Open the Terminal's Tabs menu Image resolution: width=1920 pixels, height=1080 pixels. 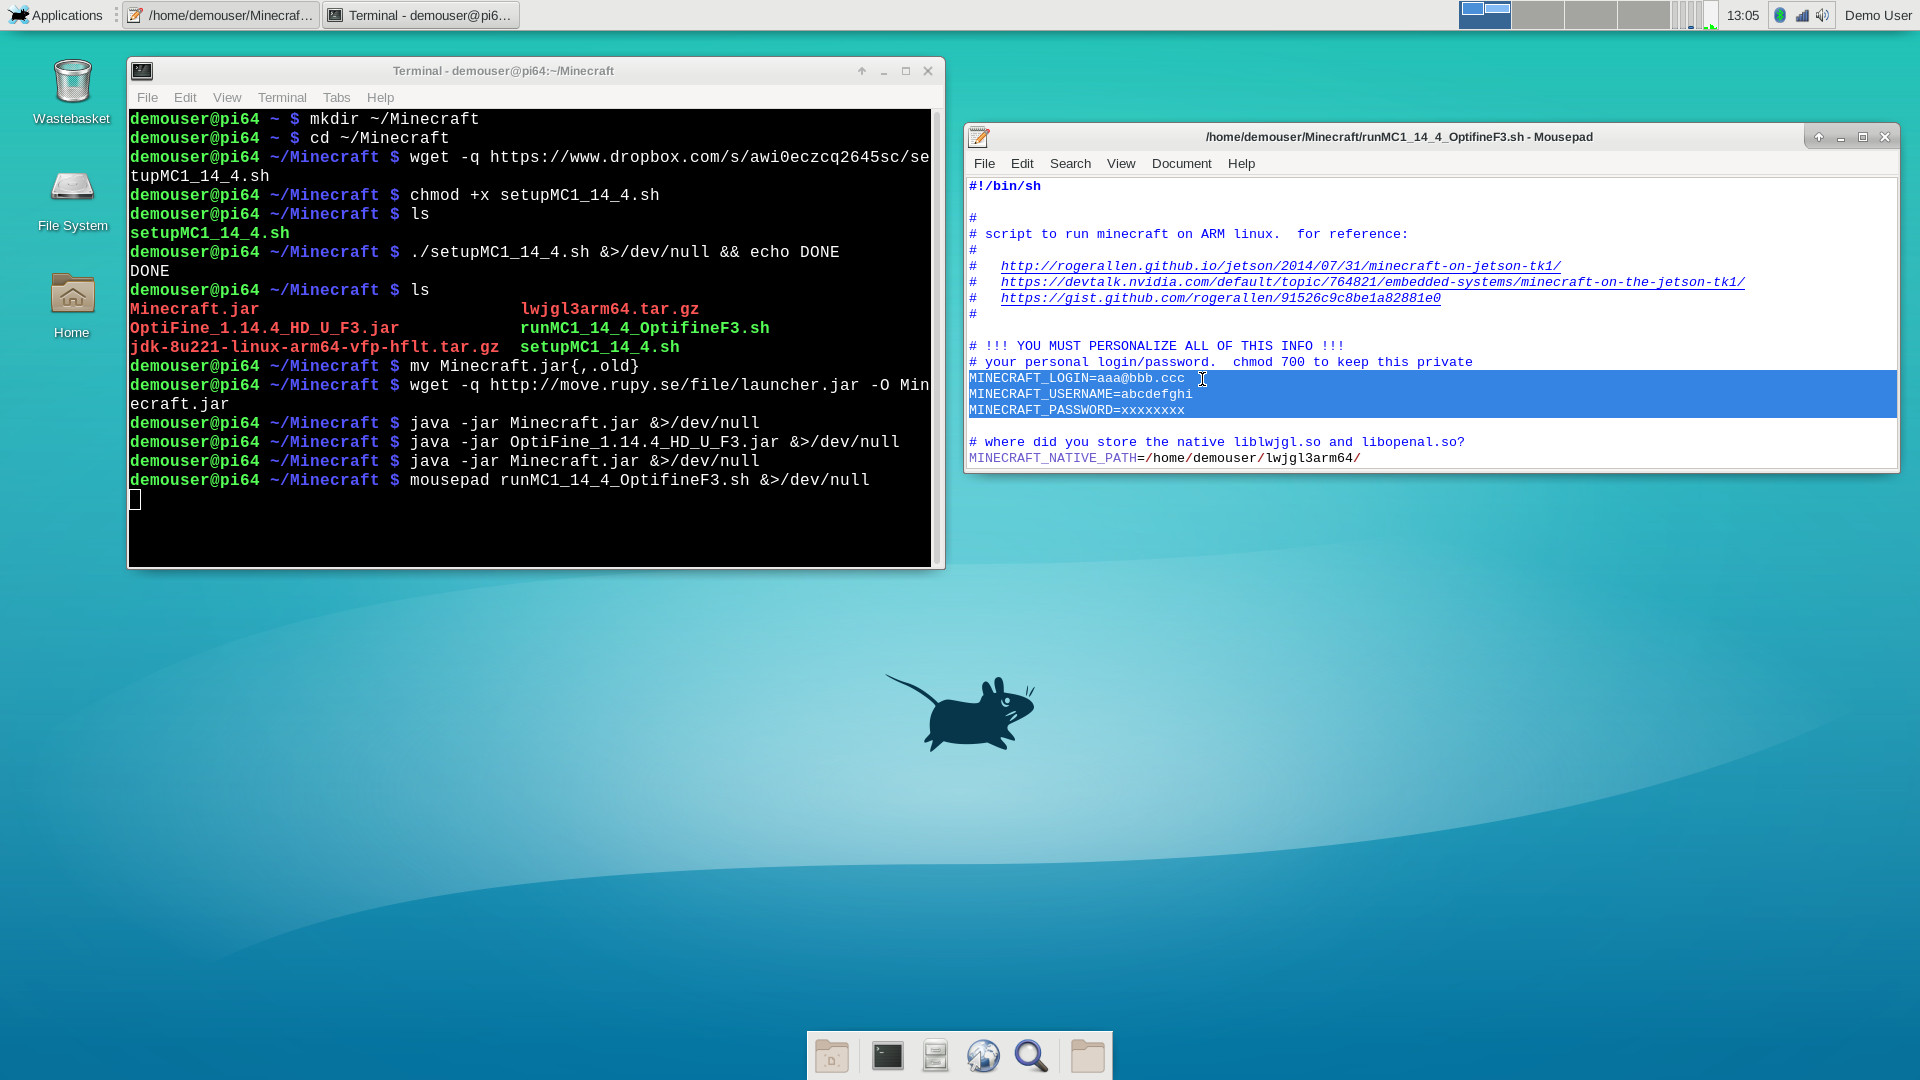[336, 98]
